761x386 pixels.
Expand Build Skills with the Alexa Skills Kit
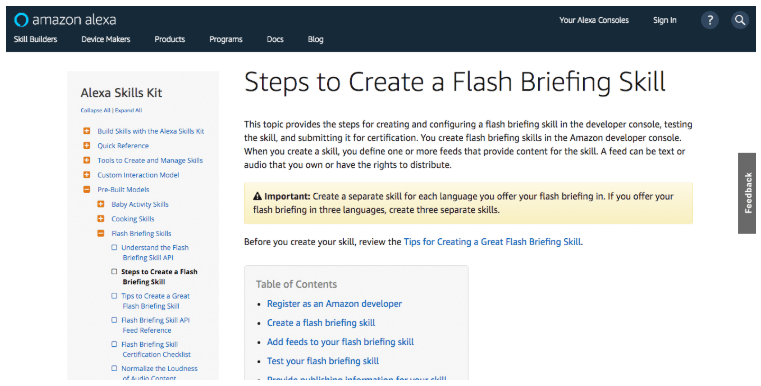[86, 131]
